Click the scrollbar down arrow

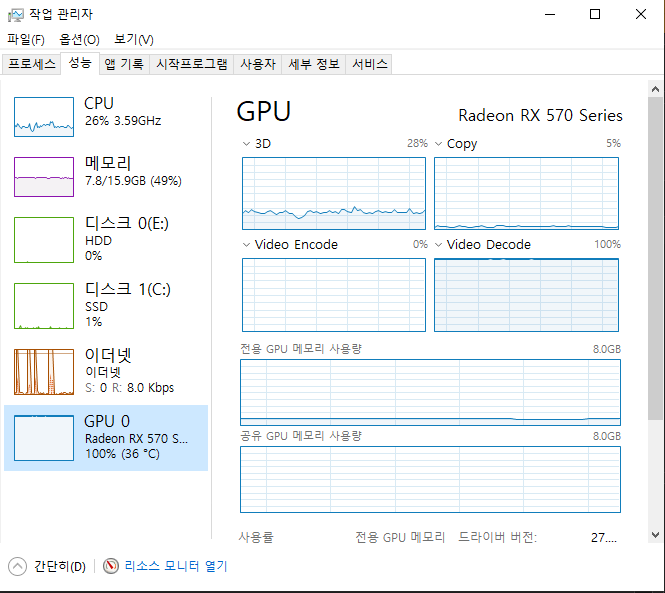coord(655,535)
